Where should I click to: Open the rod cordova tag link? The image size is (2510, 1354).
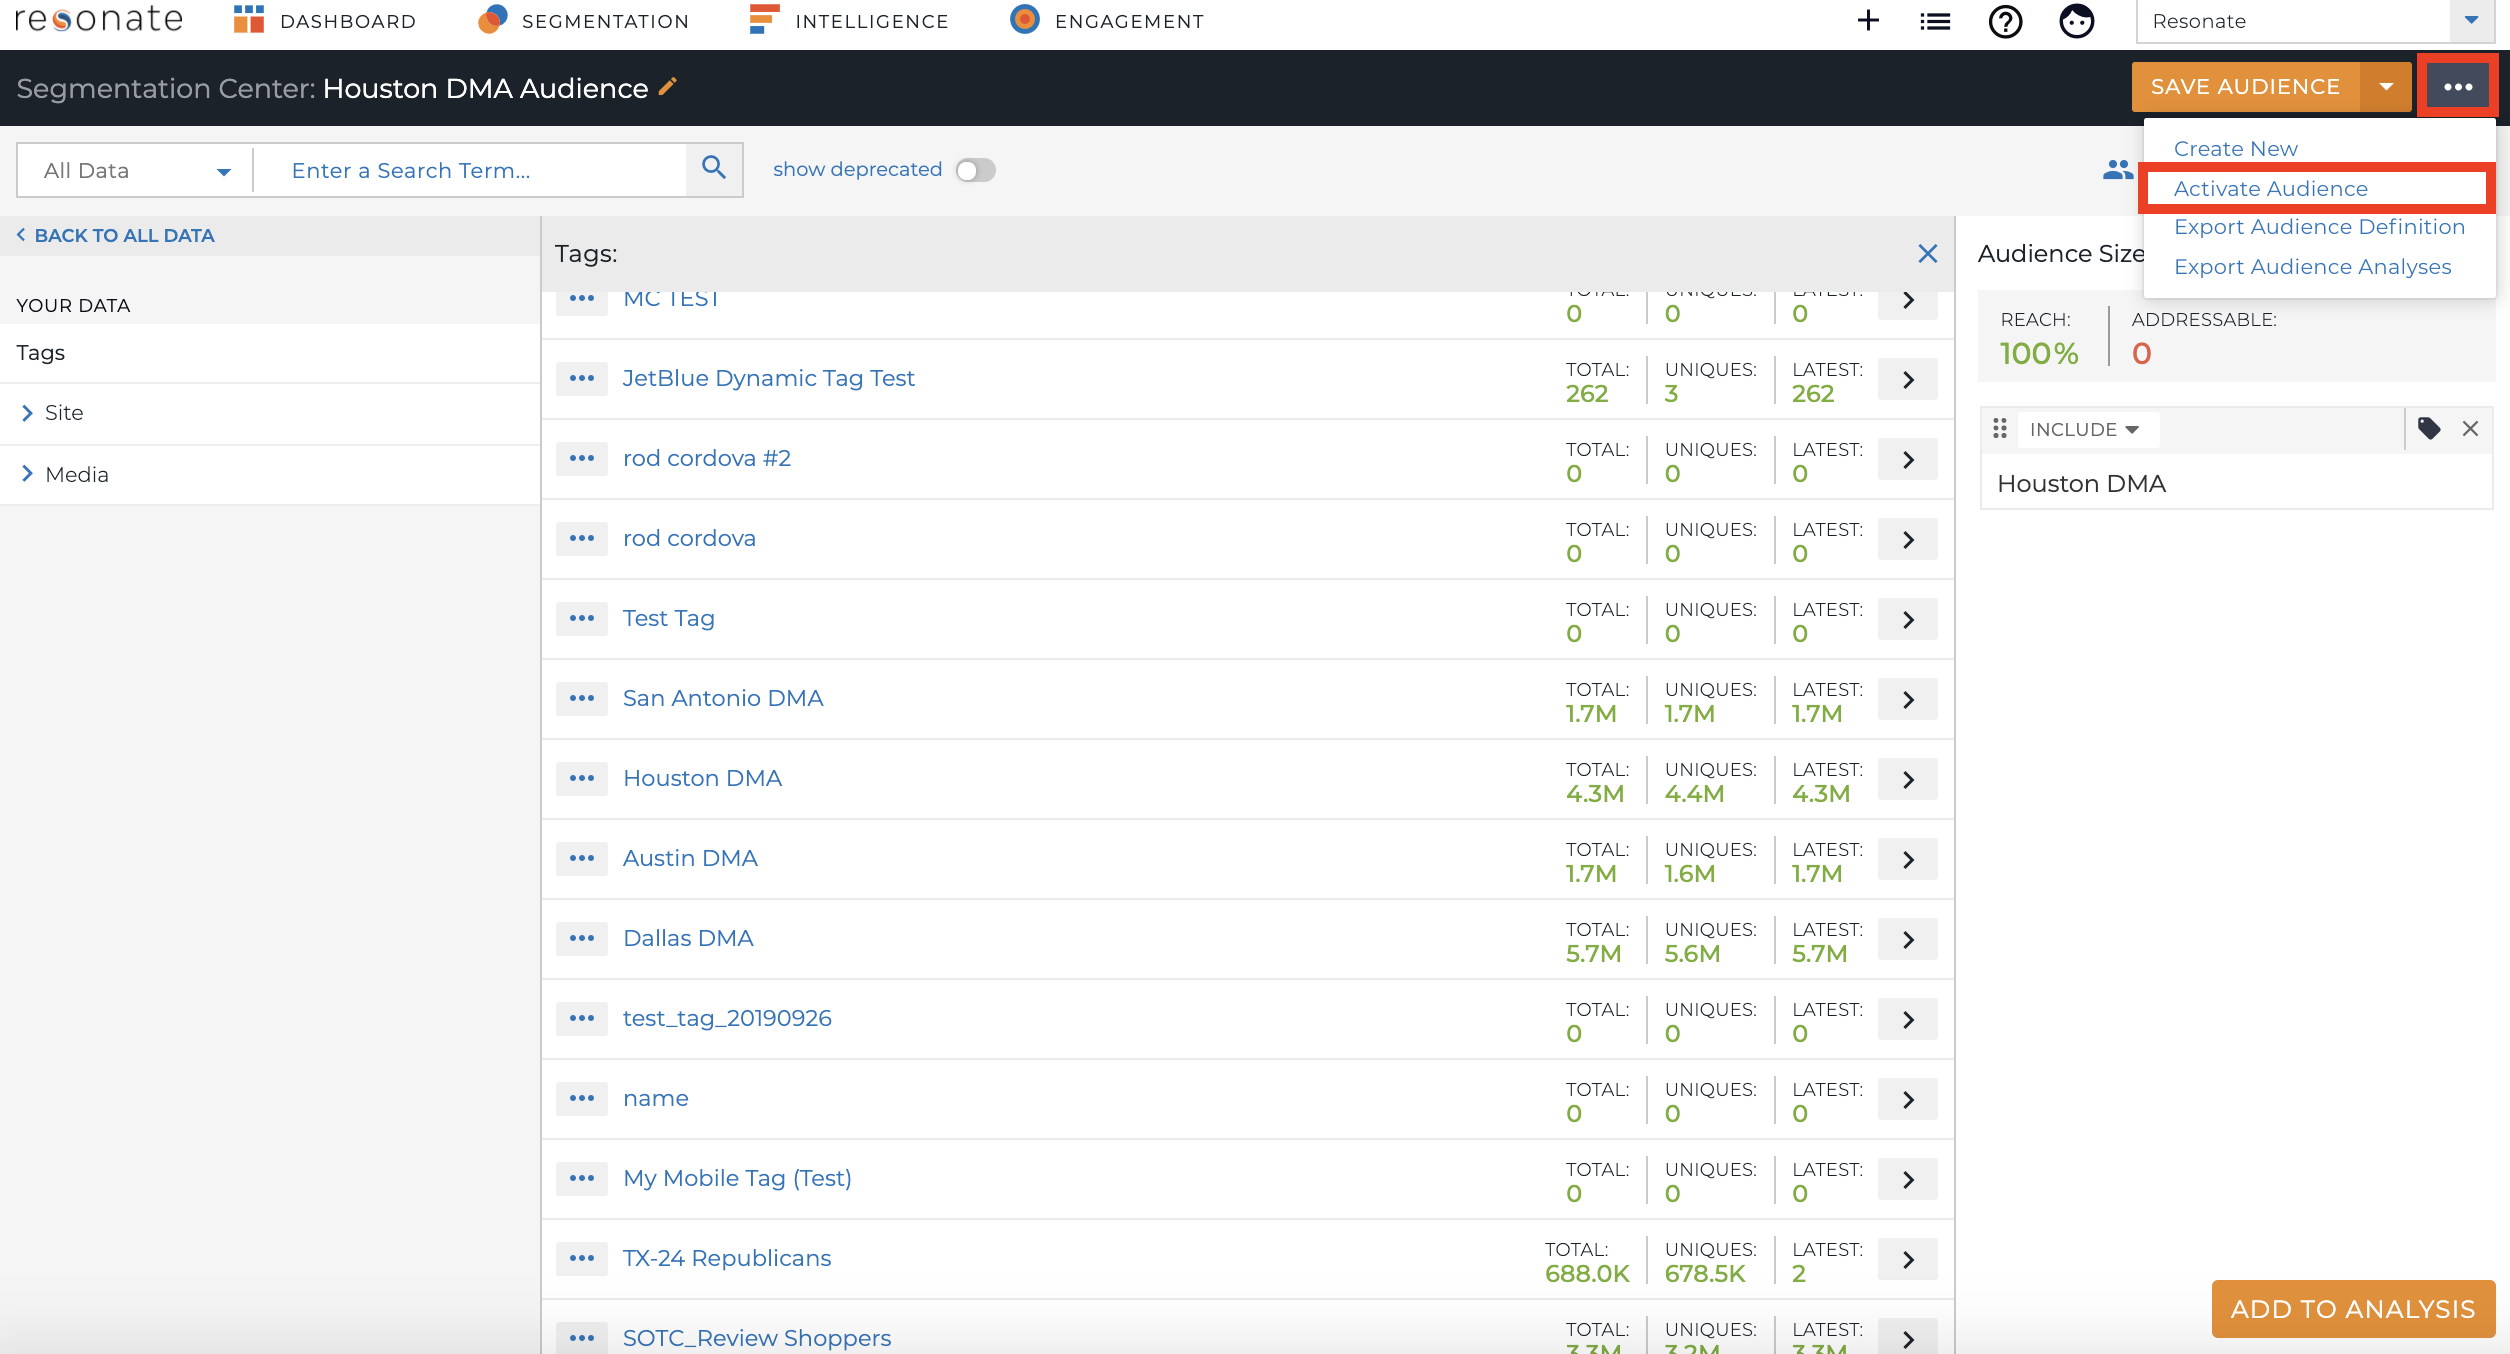[x=689, y=539]
